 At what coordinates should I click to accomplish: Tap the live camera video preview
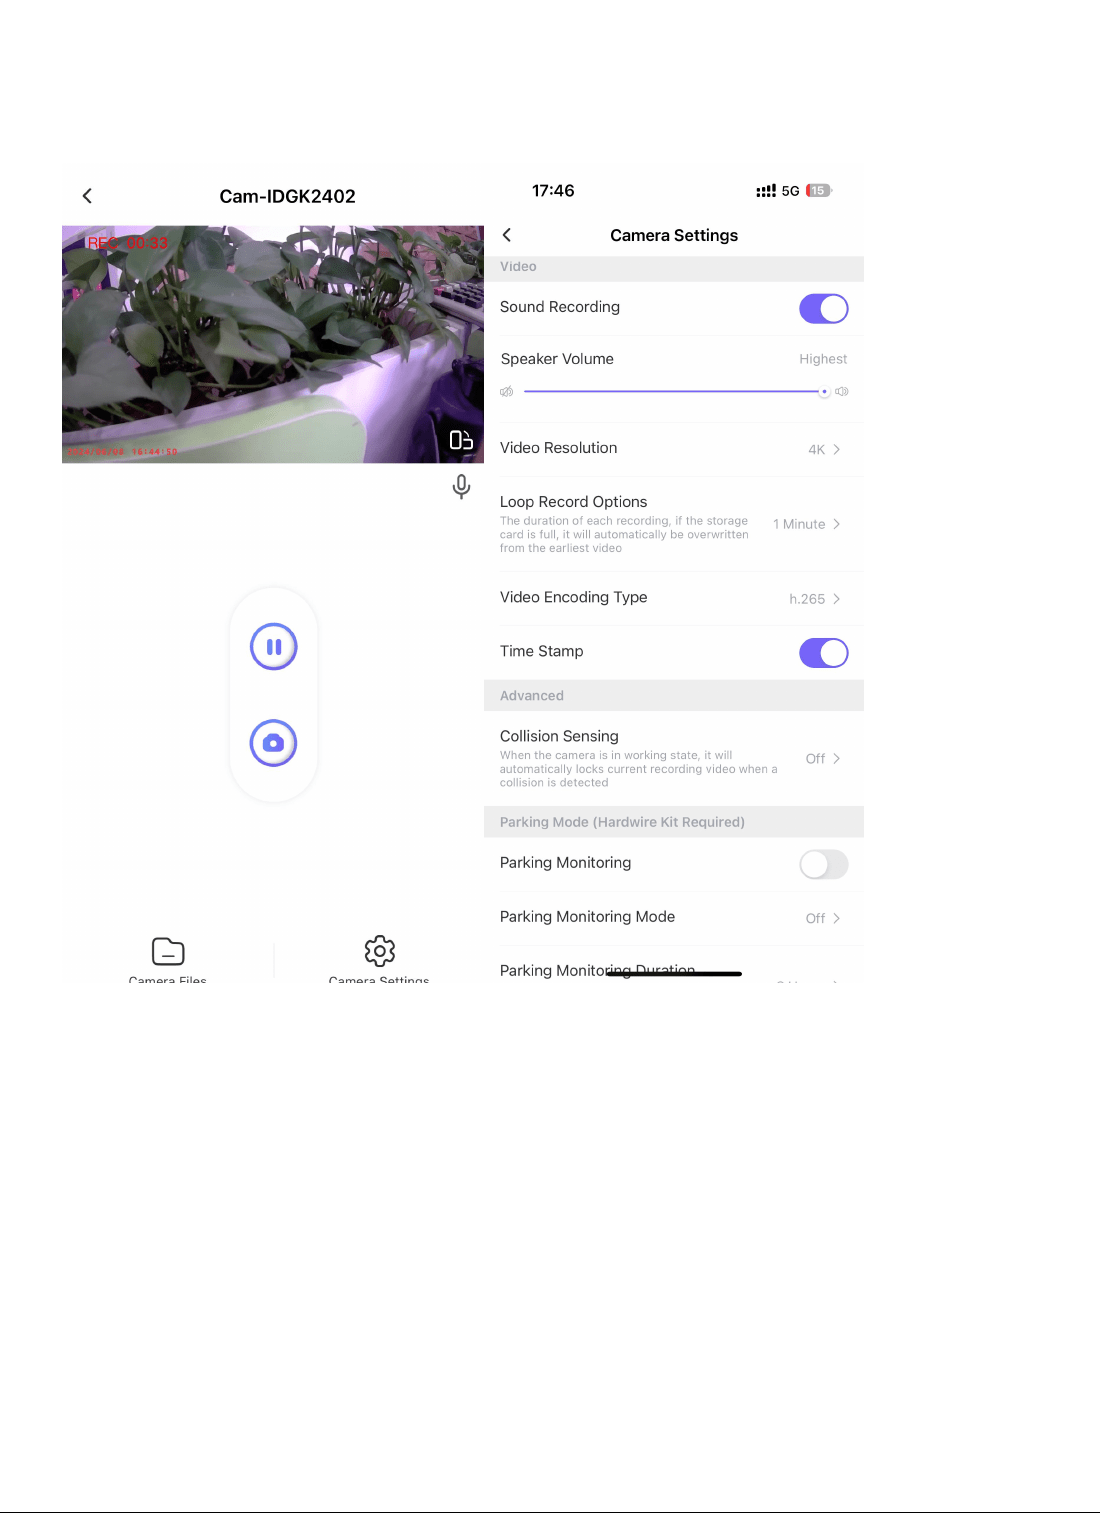pos(273,344)
